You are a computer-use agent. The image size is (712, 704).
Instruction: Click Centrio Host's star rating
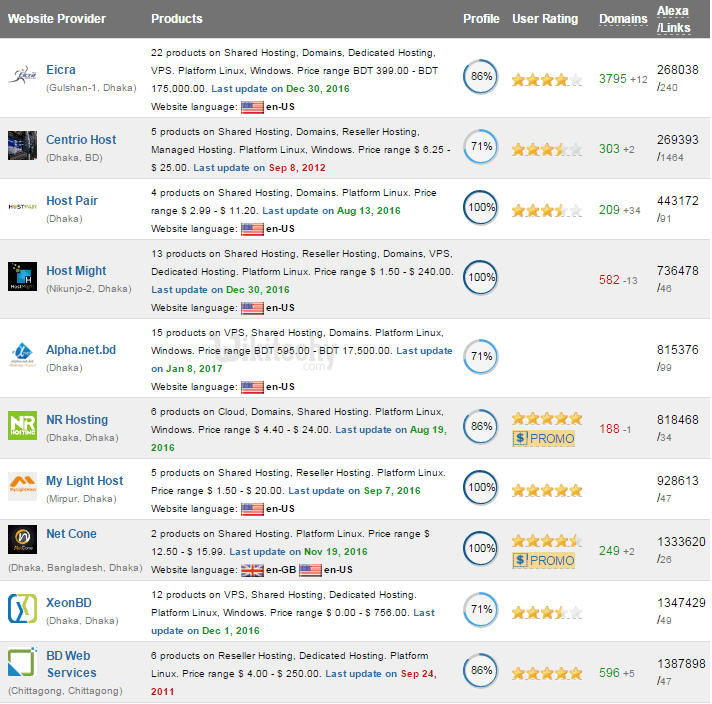547,149
